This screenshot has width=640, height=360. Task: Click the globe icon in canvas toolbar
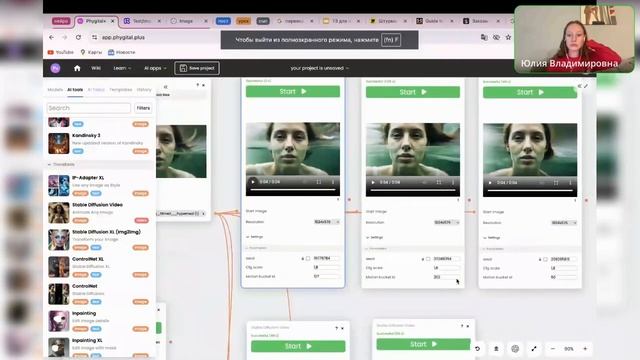515,349
